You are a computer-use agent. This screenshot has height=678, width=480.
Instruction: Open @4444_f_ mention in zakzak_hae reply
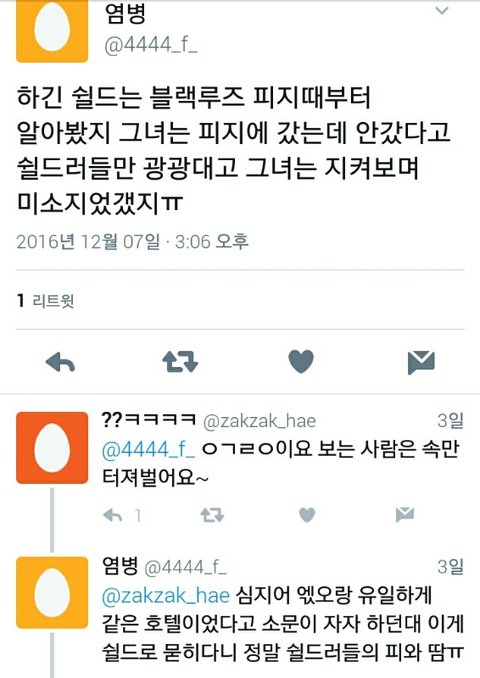[148, 449]
